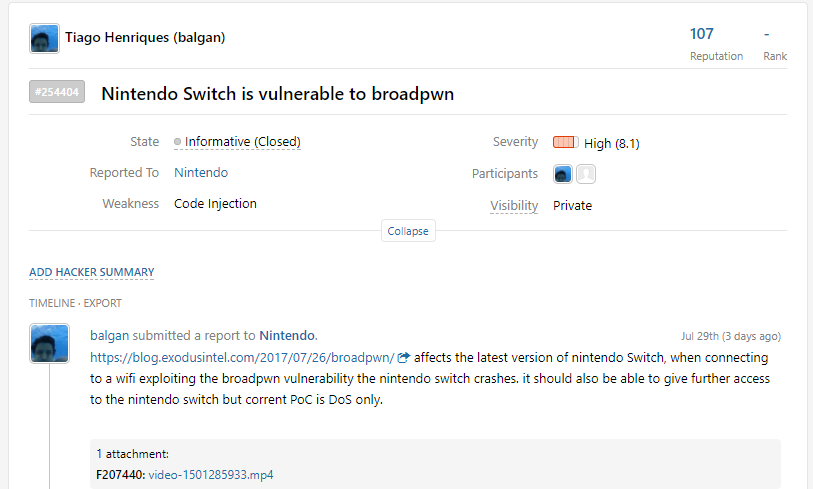Open video-1501285933.mp4 attachment

click(210, 475)
